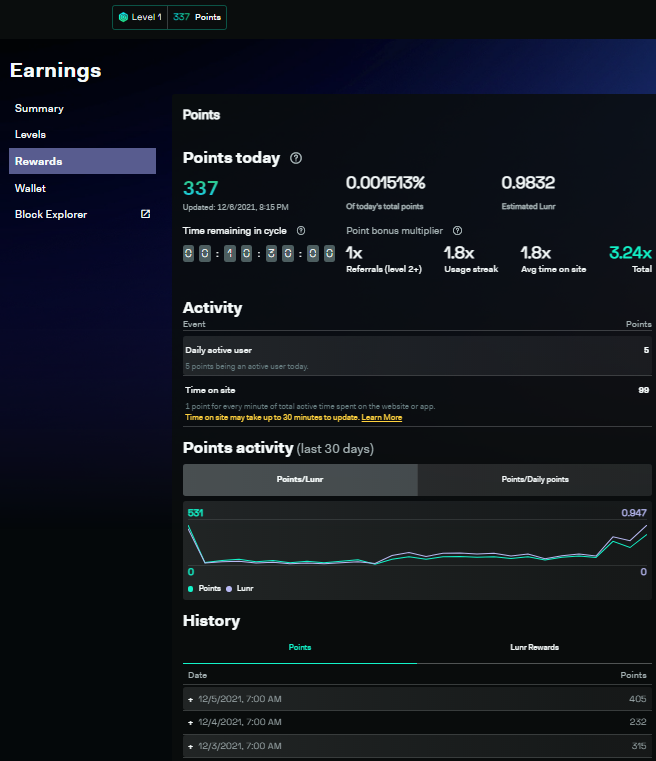Click the Points today help icon
Screen dimensions: 656x761
[296, 158]
